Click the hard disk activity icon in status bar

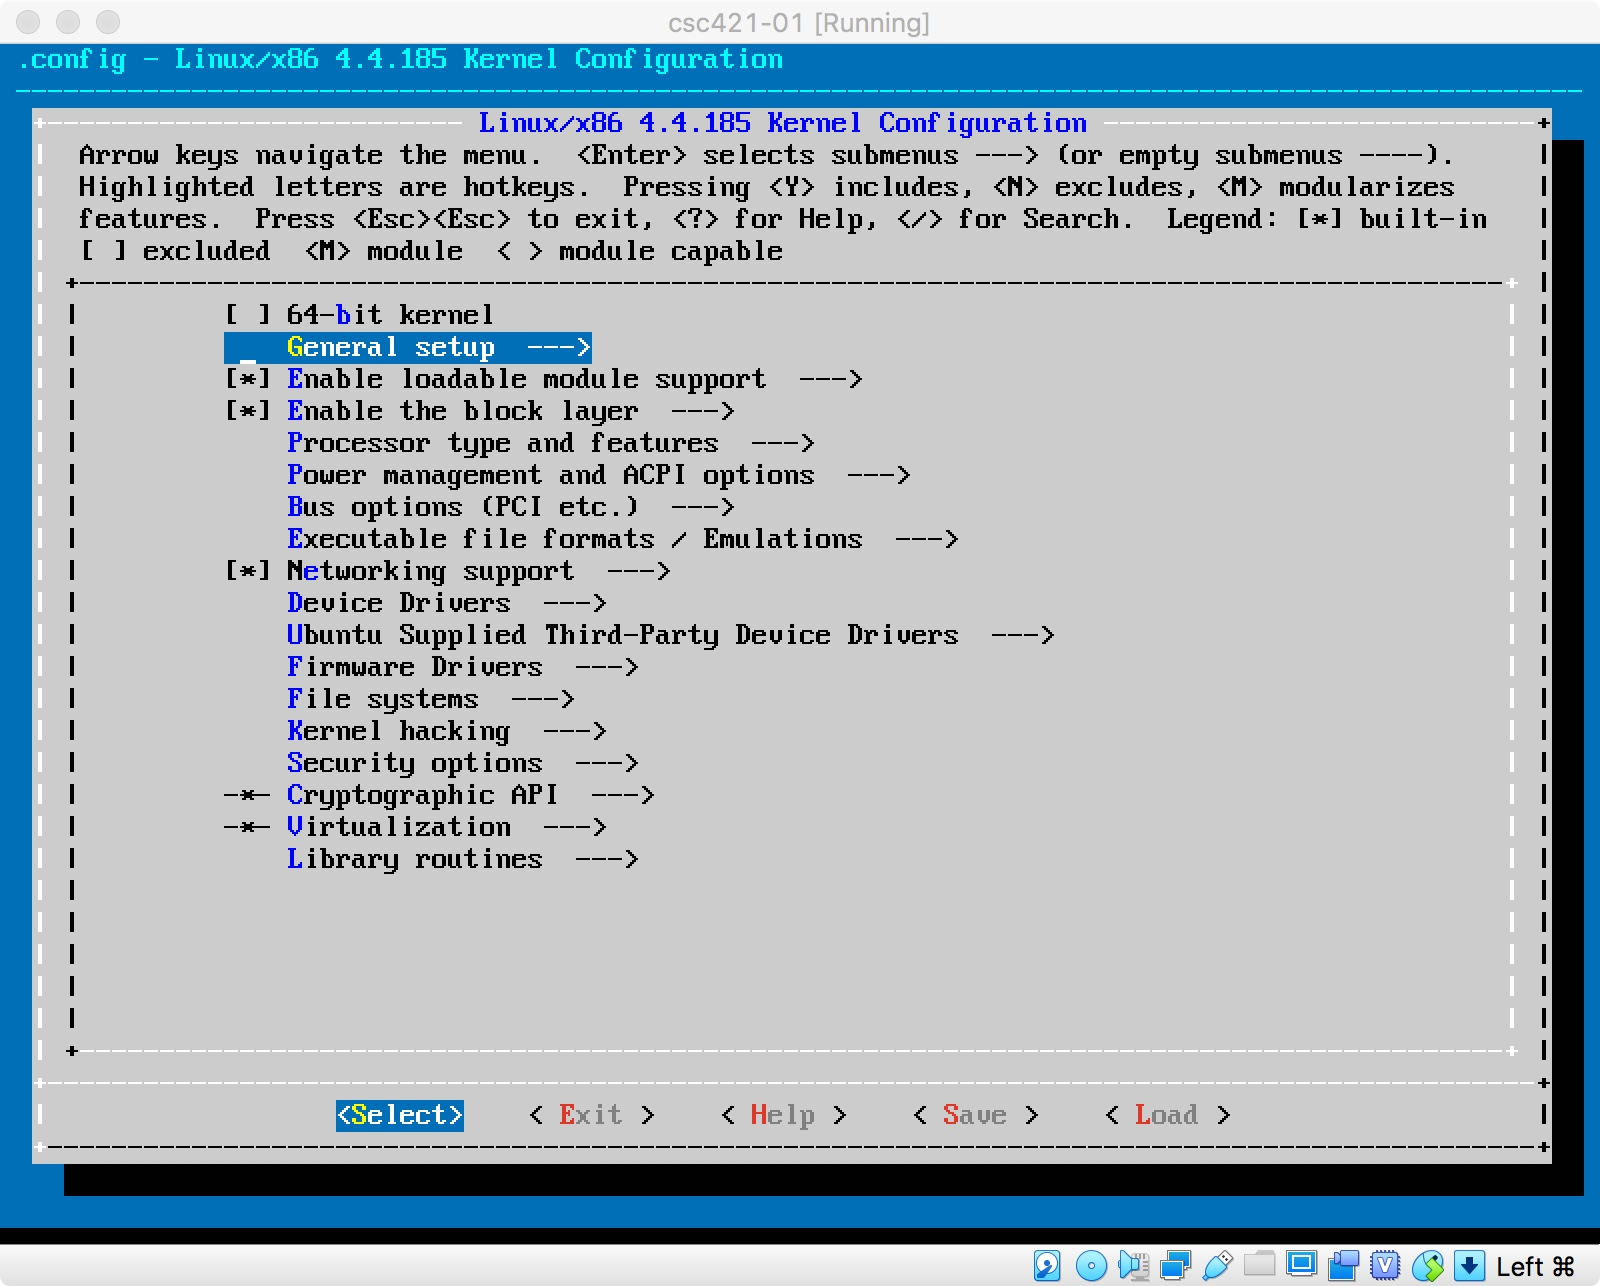(1047, 1265)
